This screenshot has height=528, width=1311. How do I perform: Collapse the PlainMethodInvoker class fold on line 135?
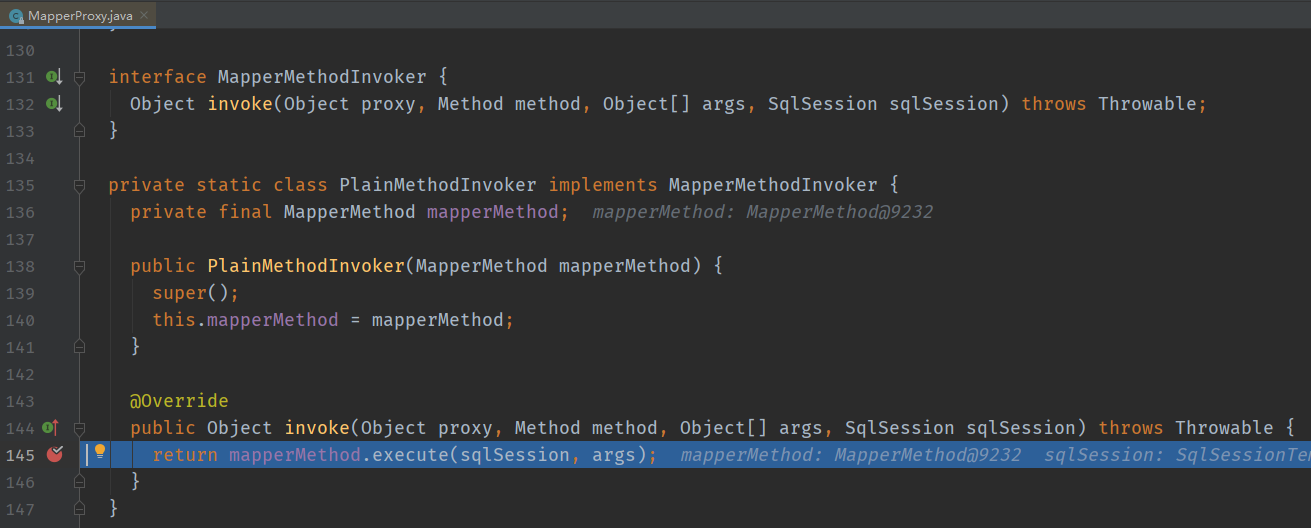click(80, 185)
